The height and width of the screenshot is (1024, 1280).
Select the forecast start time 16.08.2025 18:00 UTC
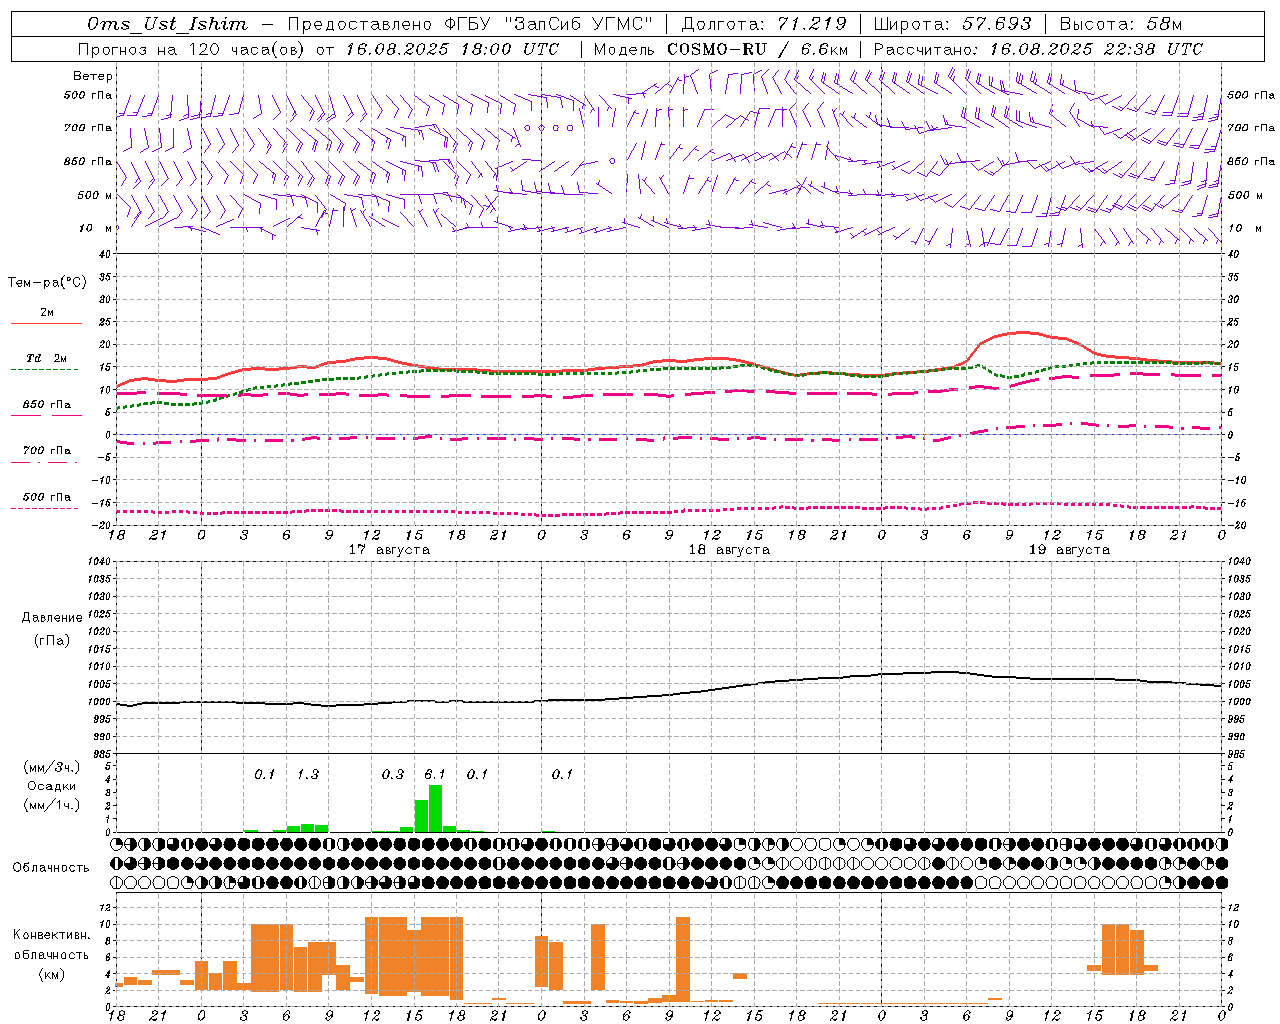coord(453,49)
